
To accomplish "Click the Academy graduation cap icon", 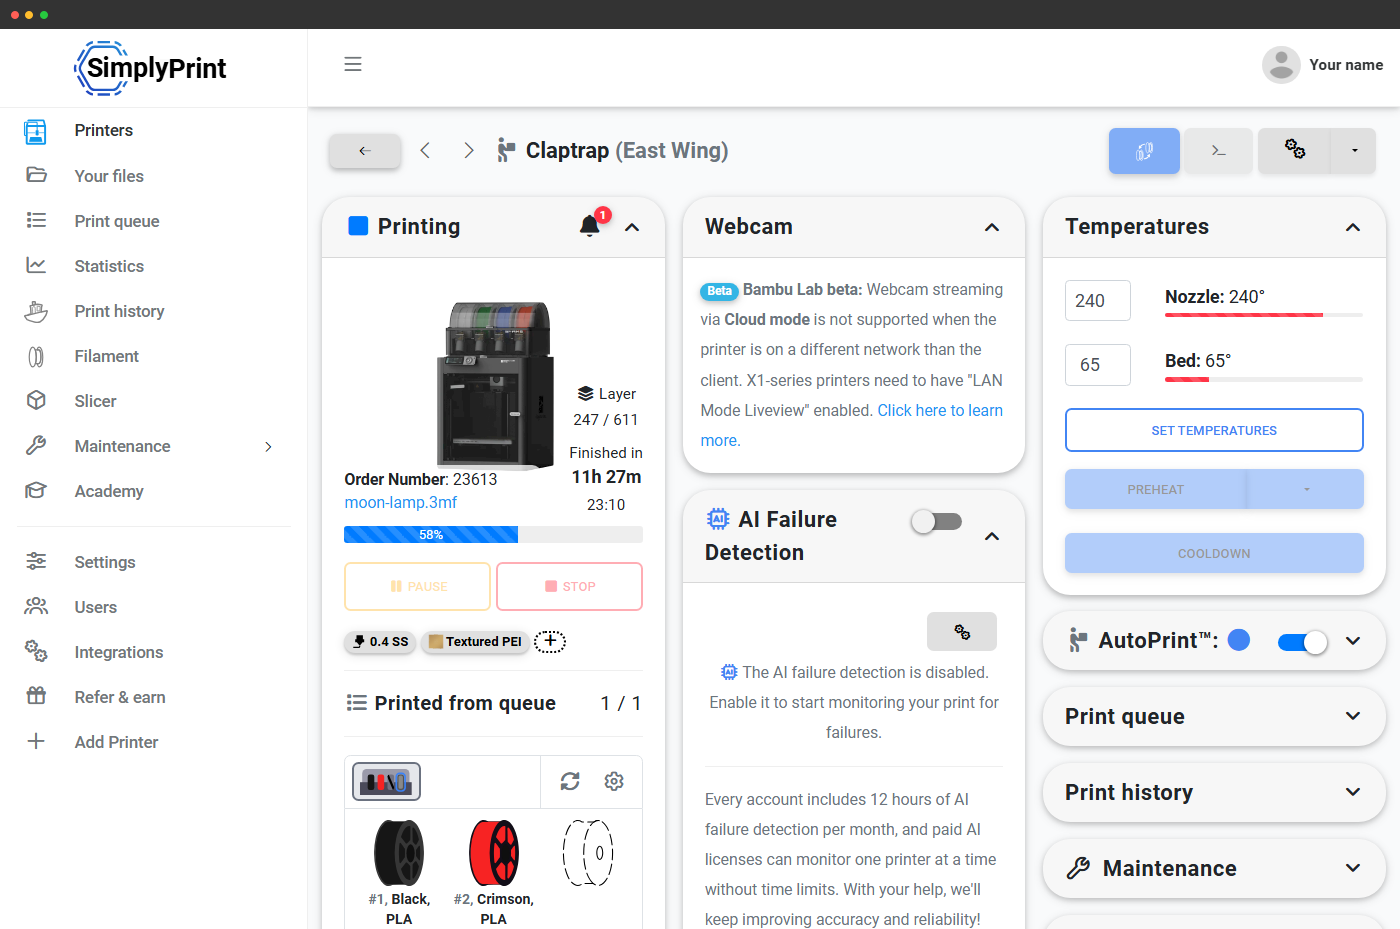I will tap(36, 490).
